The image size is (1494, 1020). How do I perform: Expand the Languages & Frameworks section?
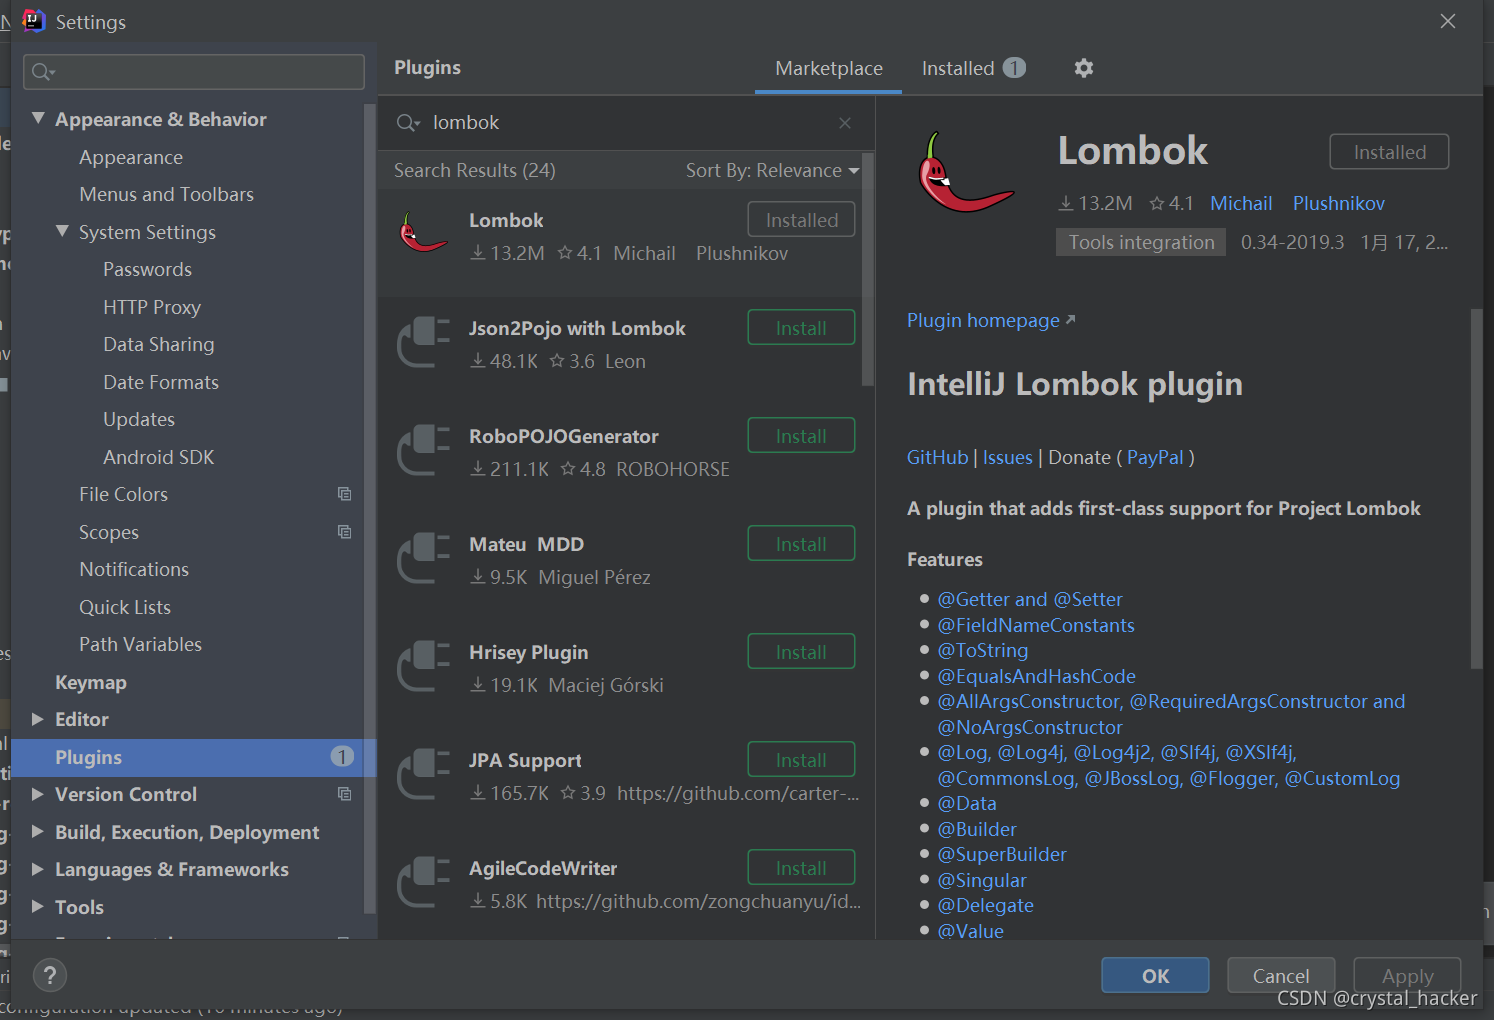(x=38, y=869)
